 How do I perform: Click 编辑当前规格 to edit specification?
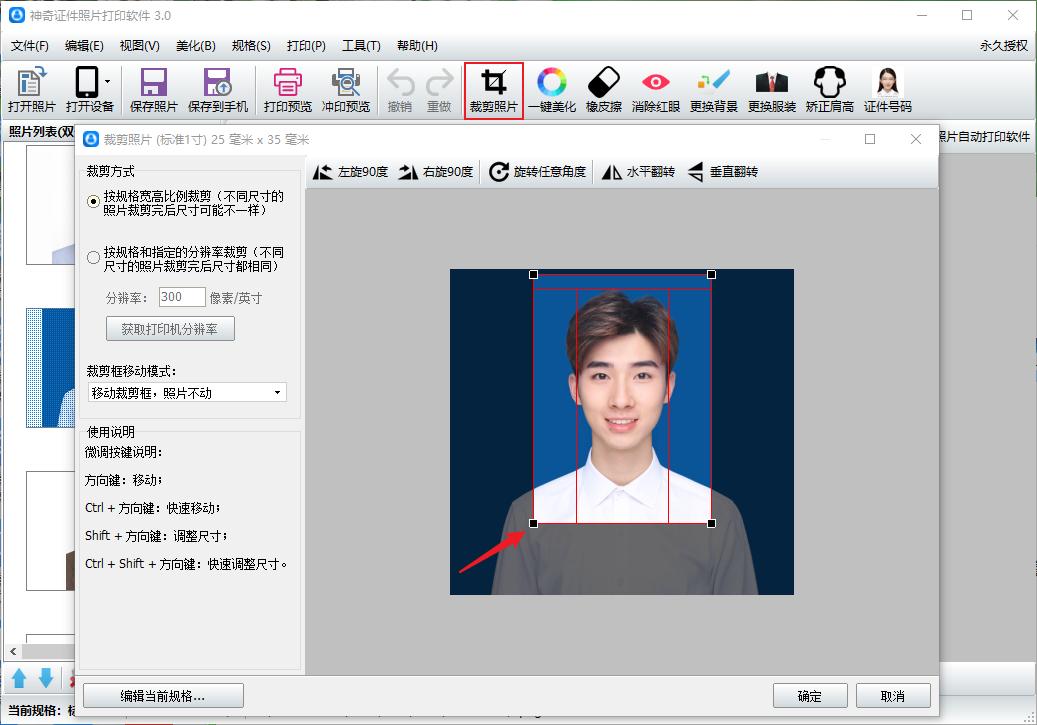[x=162, y=695]
